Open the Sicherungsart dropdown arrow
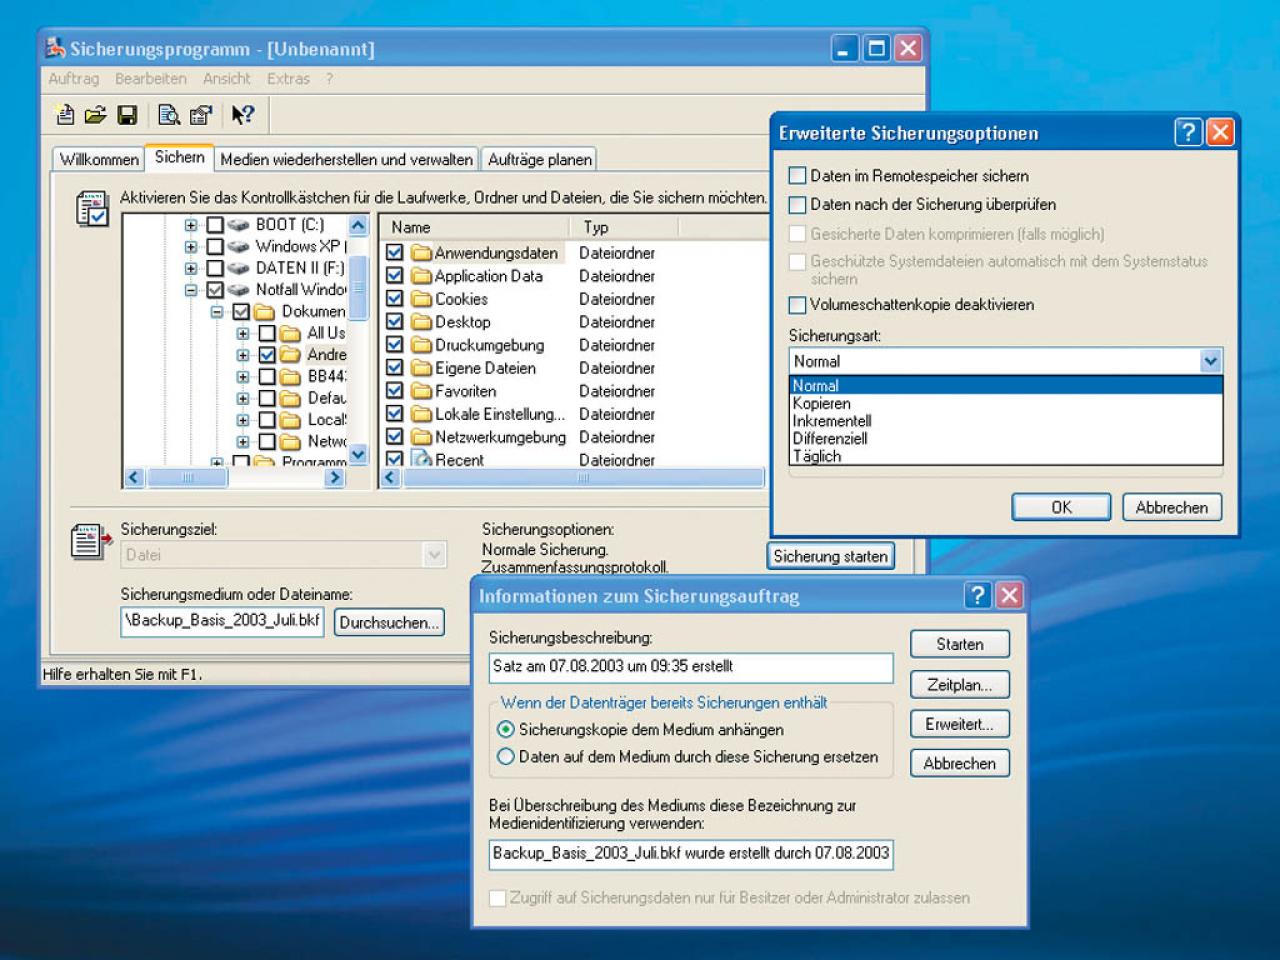The image size is (1280, 960). [1210, 361]
